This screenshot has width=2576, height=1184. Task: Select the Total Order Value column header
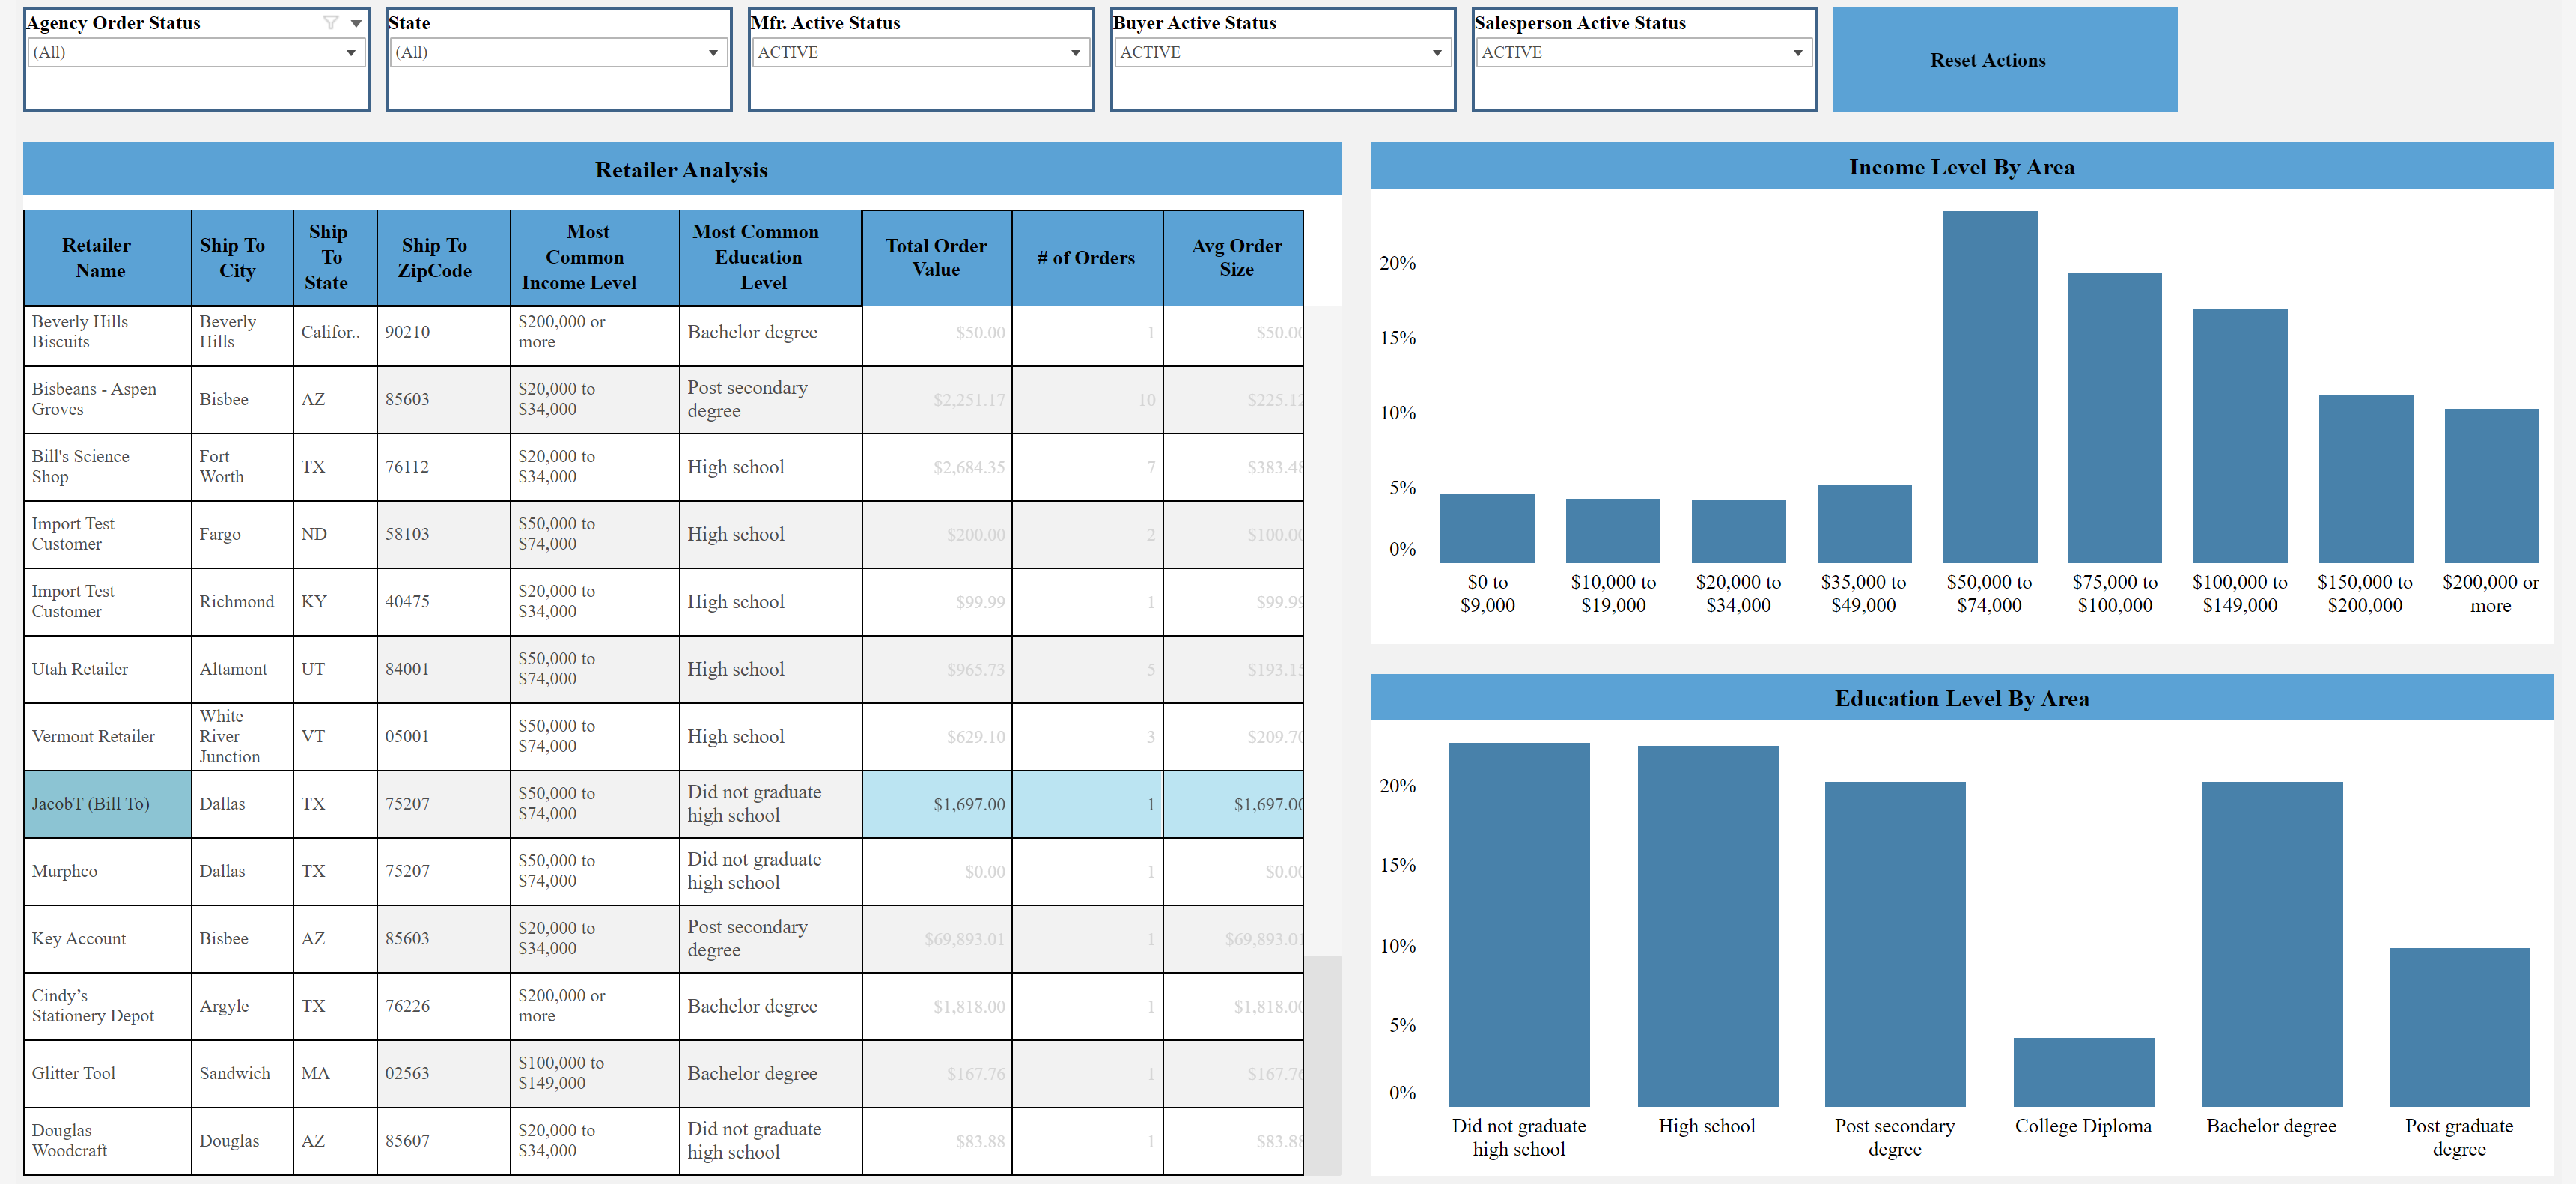pyautogui.click(x=936, y=258)
